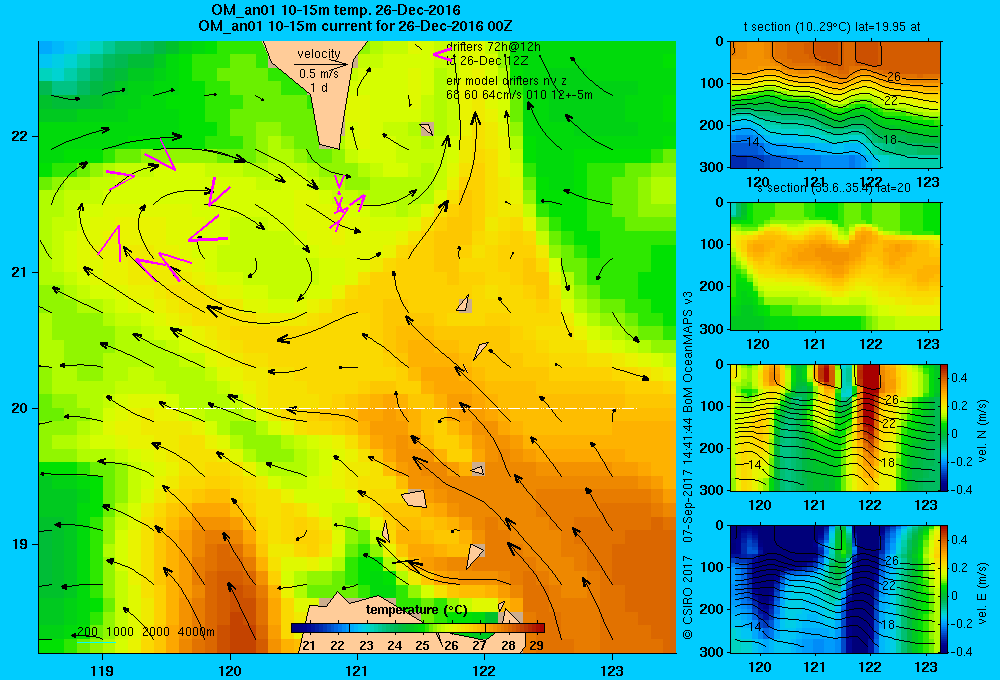
Task: Click the '4000m' depth contour legend entry
Action: pos(196,632)
